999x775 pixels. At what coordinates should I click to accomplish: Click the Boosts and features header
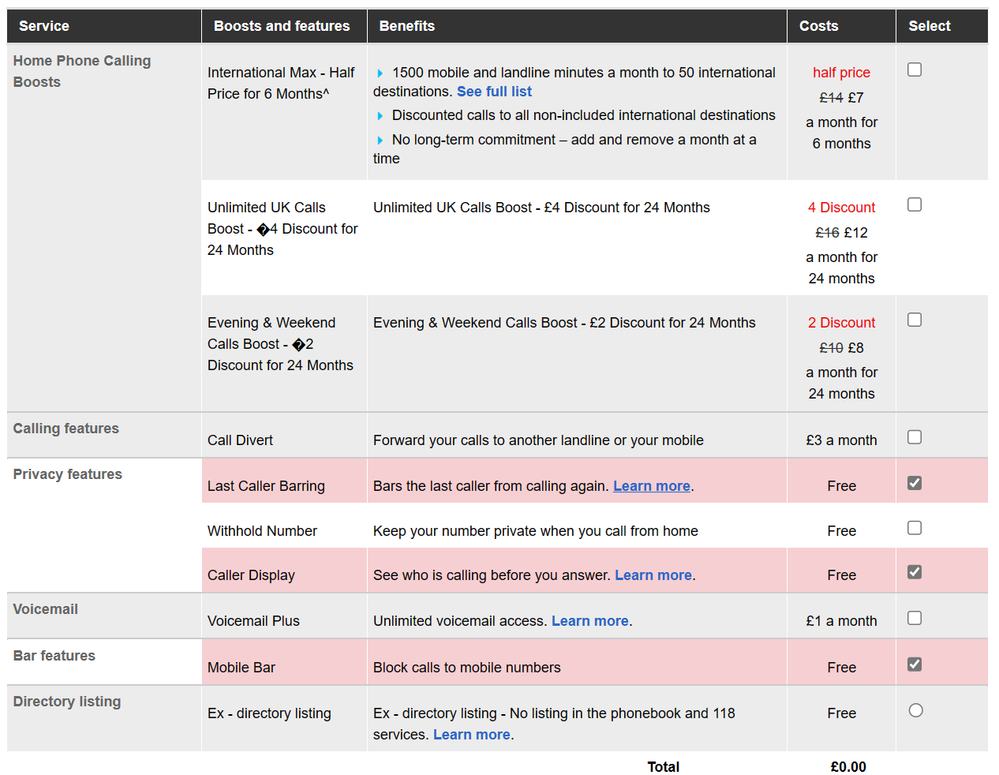pos(281,26)
